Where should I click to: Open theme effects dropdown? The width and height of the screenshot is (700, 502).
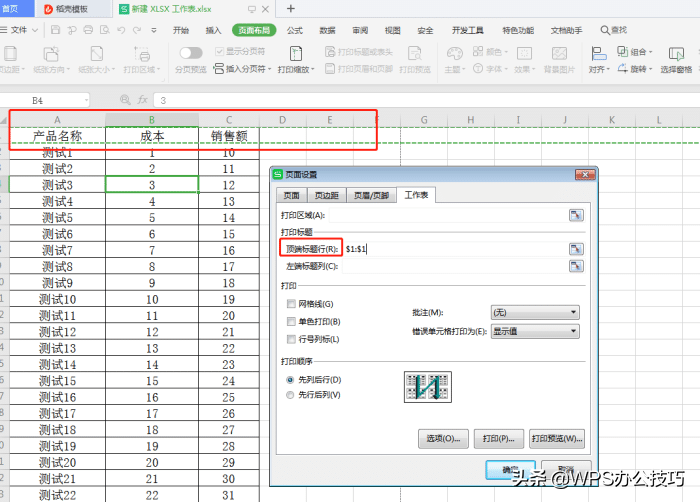[524, 60]
